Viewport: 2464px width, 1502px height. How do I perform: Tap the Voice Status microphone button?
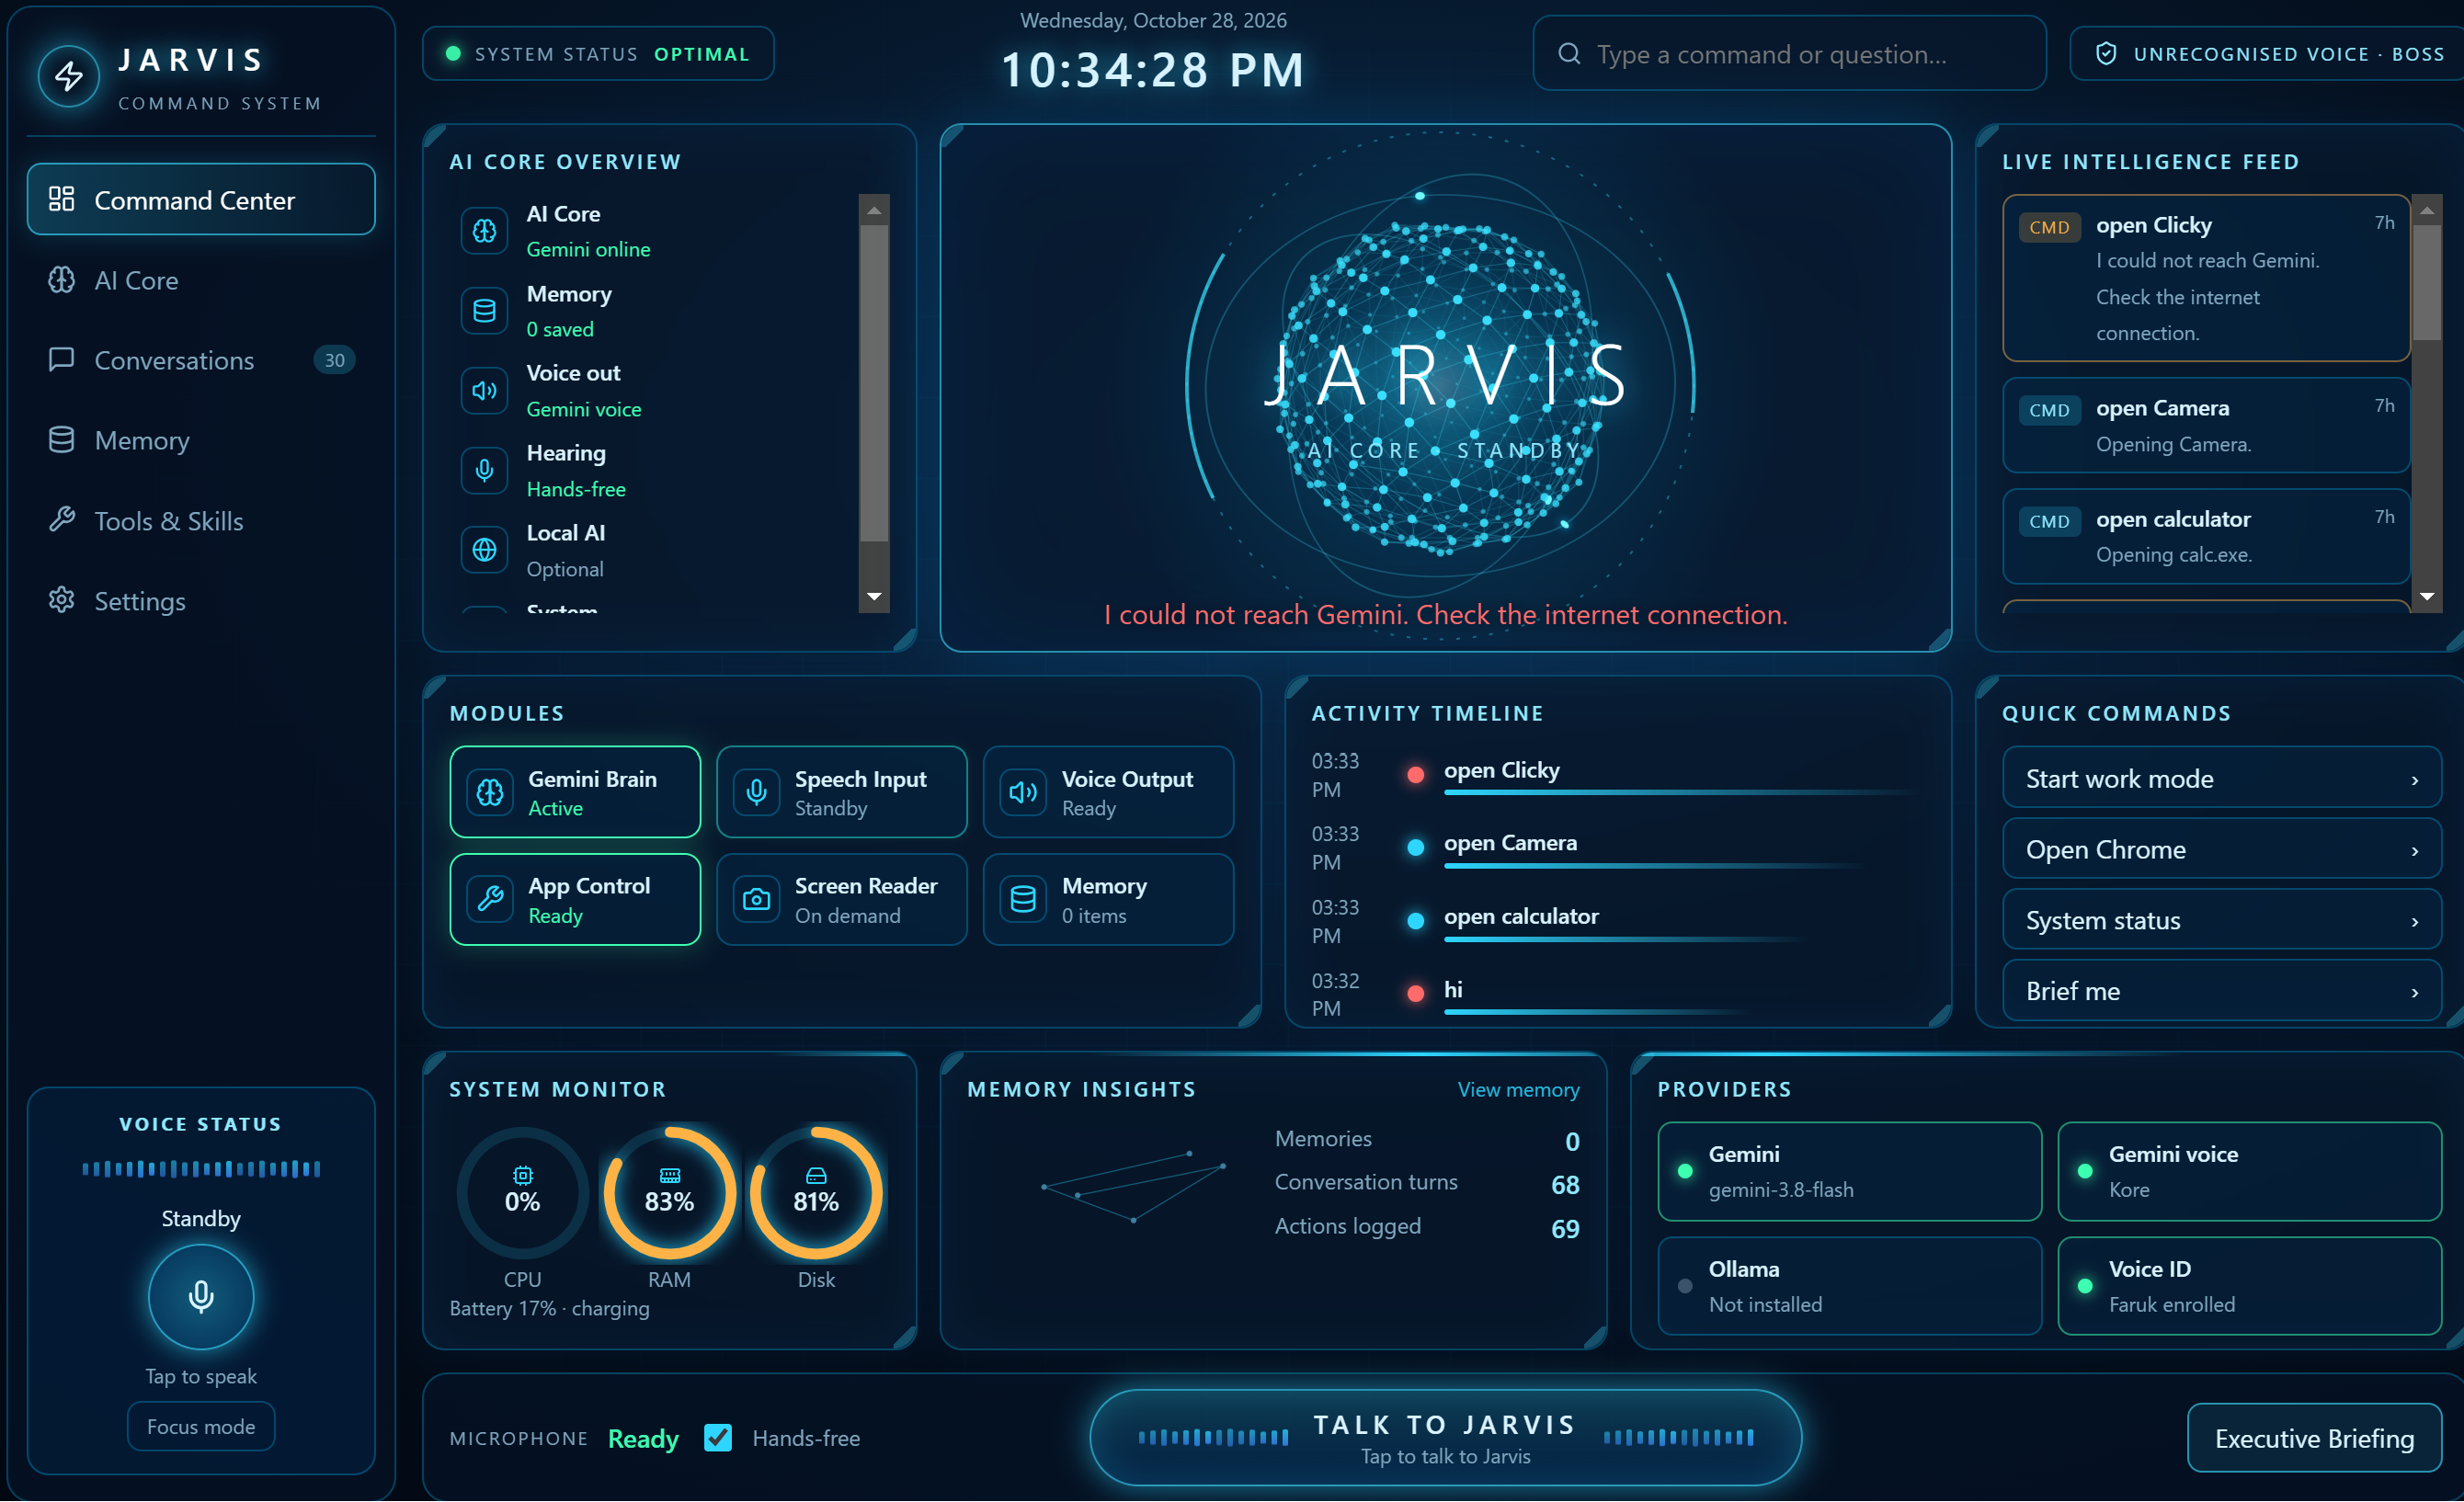[x=201, y=1296]
